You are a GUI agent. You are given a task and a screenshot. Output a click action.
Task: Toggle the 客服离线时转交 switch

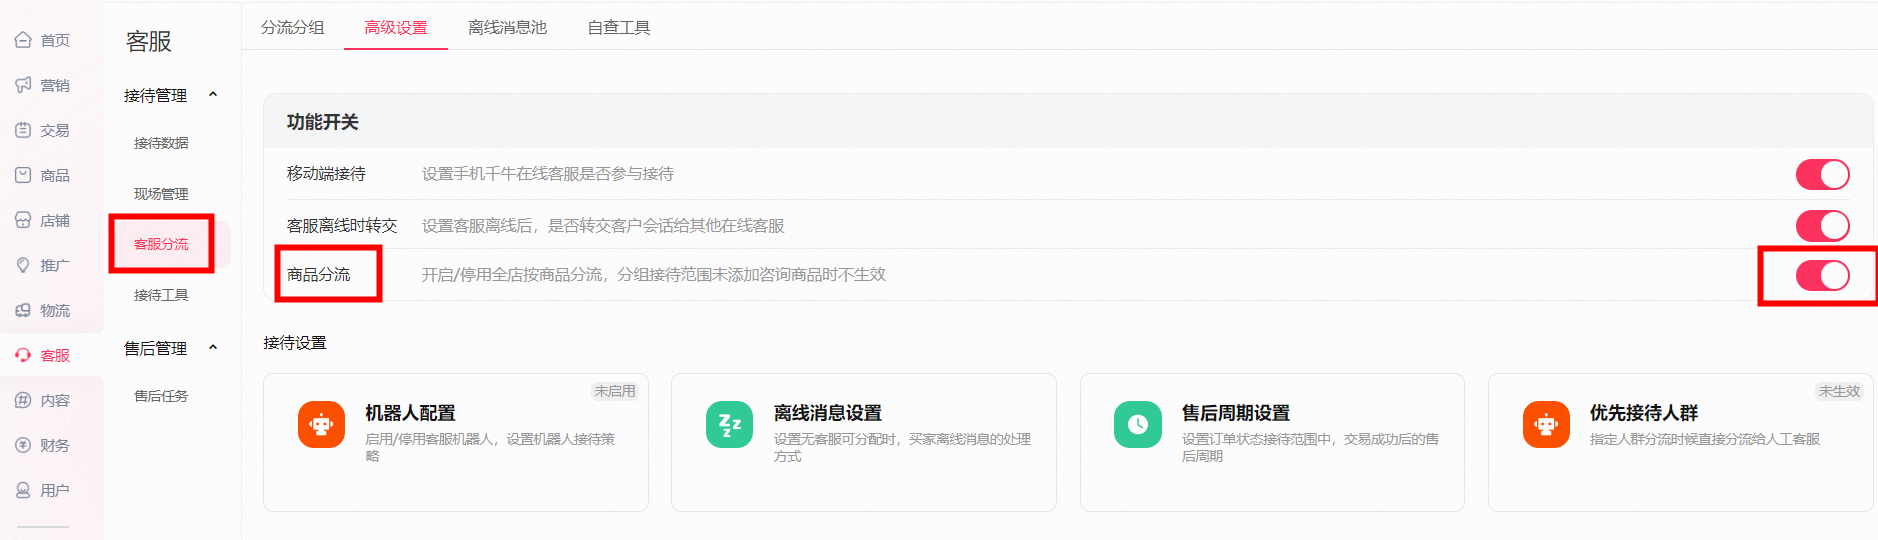(x=1822, y=225)
